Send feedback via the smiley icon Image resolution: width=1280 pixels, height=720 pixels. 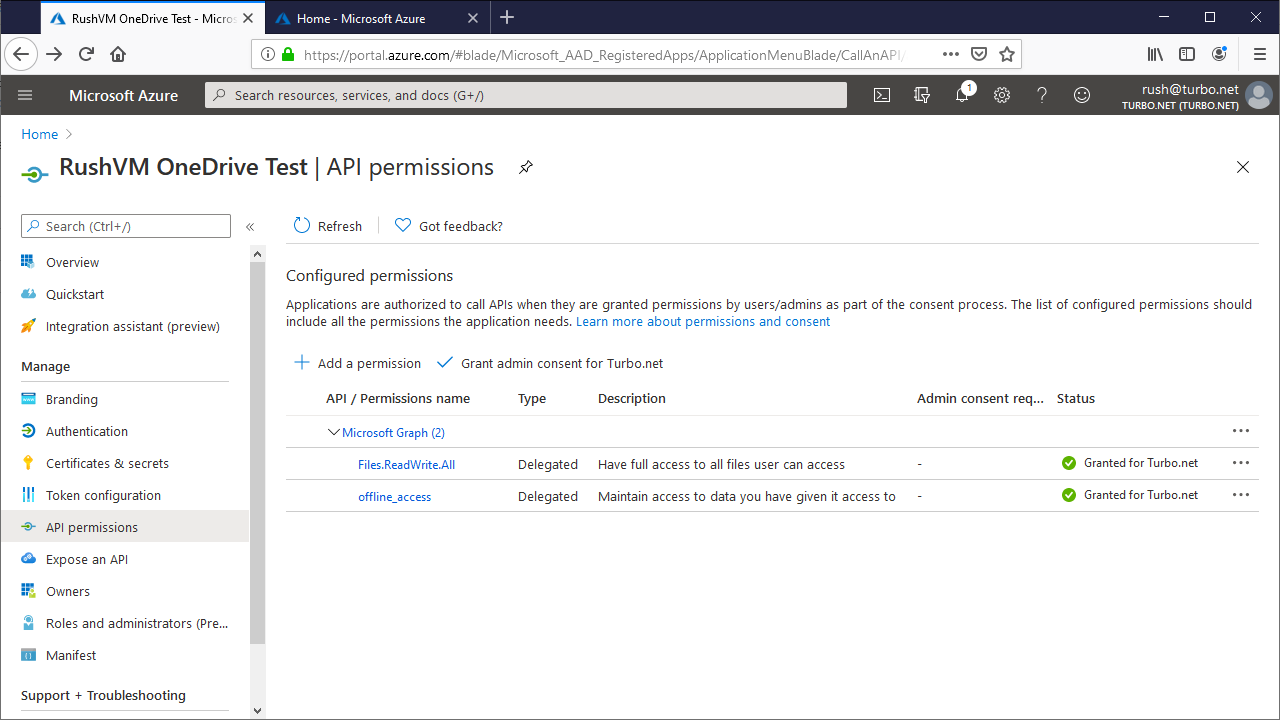tap(1081, 94)
